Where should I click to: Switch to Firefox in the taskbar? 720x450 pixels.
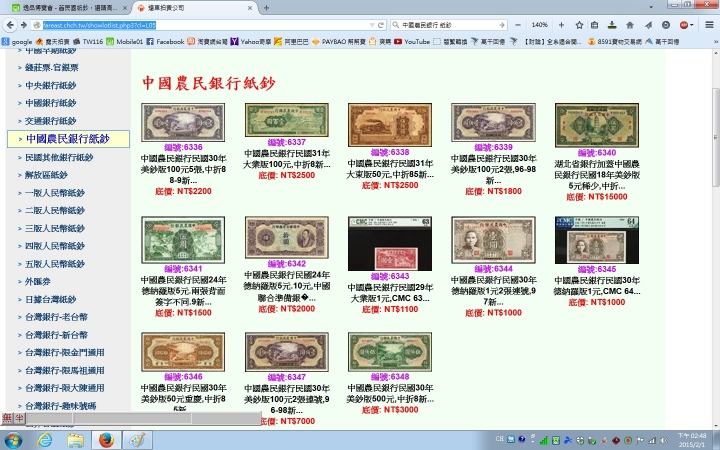(106, 440)
